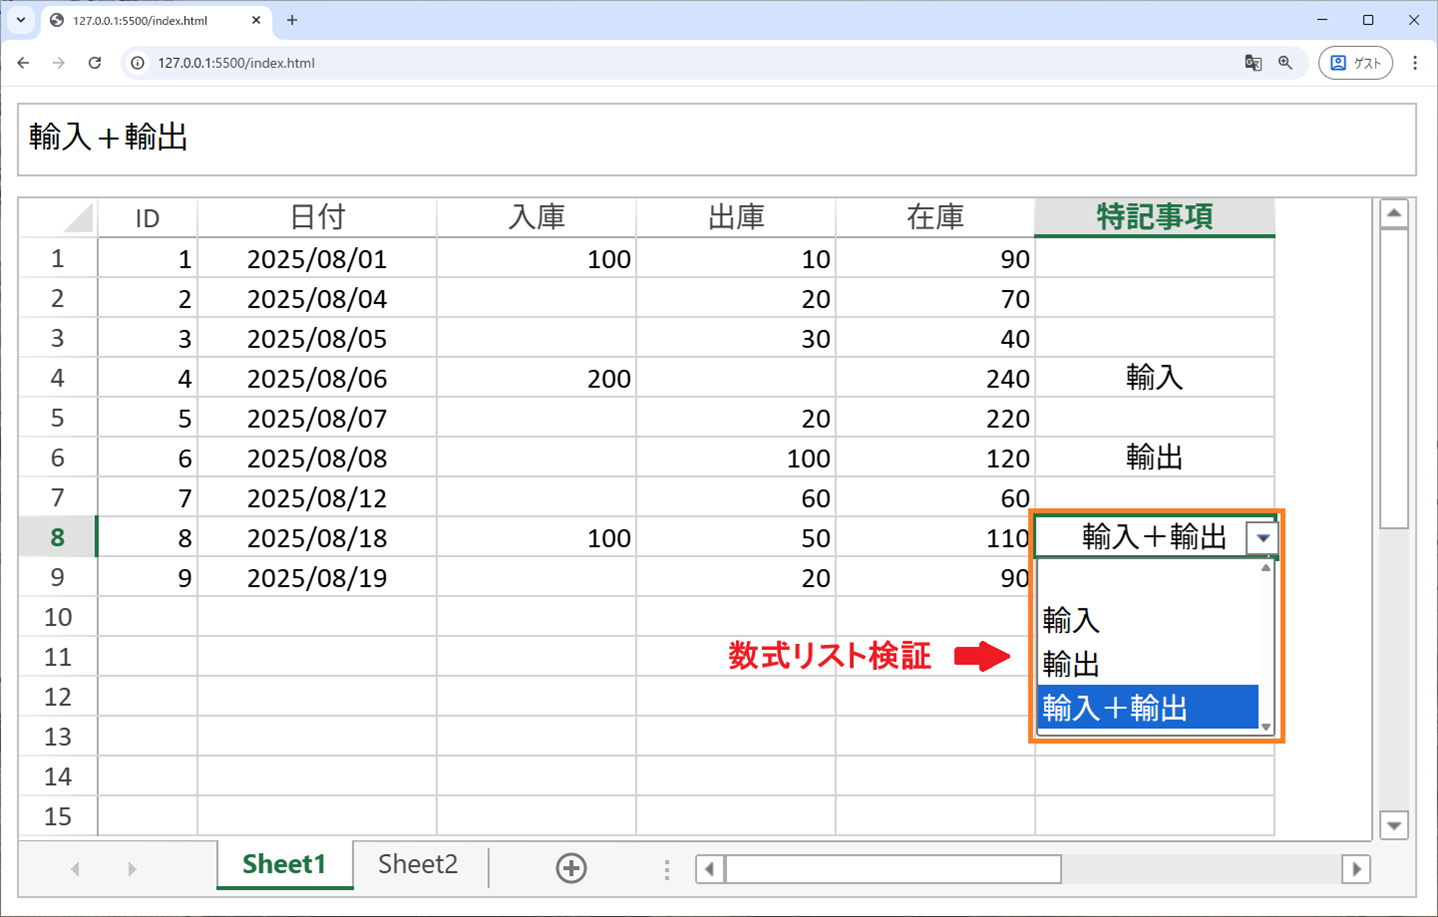
Task: Choose 輸入 from the dropdown list
Action: (1148, 621)
